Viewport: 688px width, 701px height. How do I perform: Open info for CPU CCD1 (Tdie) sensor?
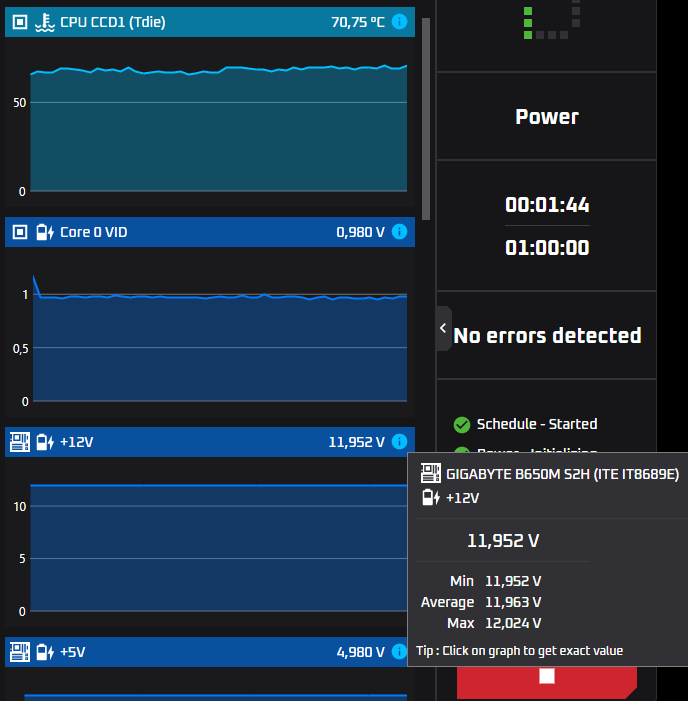point(399,21)
